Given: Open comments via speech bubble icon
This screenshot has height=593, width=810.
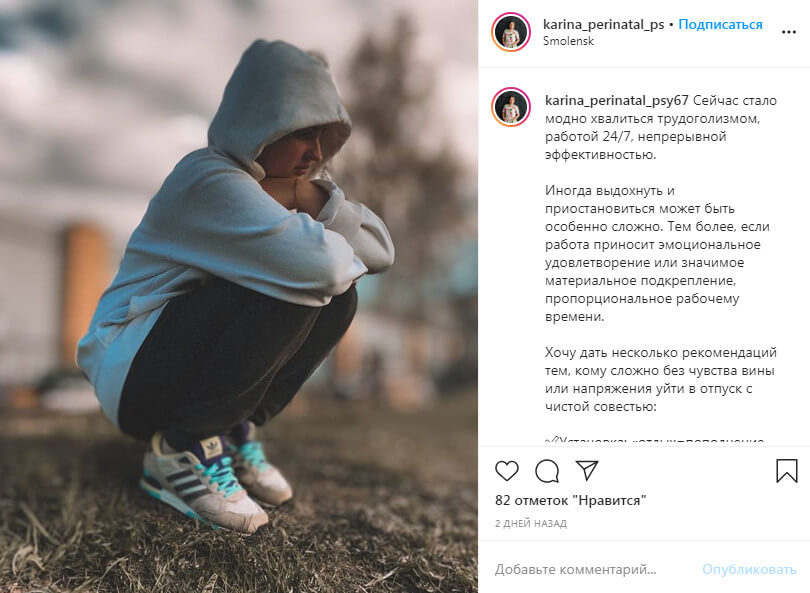Looking at the screenshot, I should pos(547,471).
